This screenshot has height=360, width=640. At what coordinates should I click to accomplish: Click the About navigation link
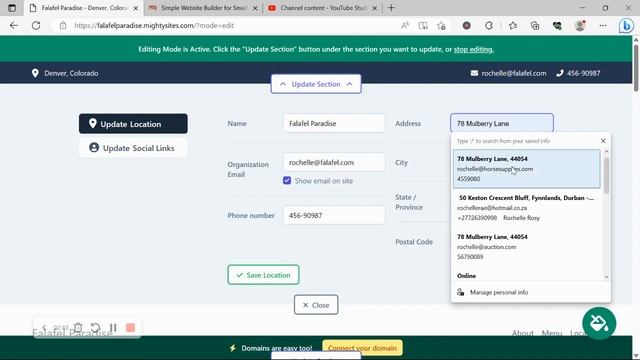(522, 333)
